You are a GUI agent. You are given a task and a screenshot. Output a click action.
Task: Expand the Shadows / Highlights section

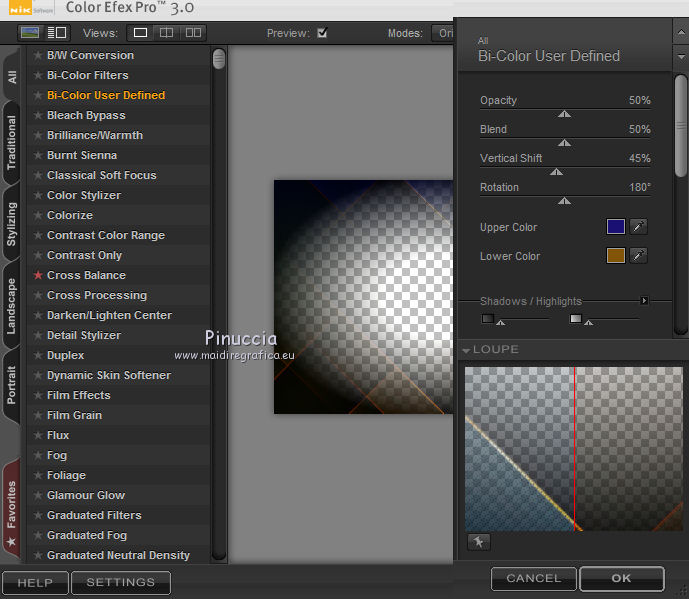644,301
